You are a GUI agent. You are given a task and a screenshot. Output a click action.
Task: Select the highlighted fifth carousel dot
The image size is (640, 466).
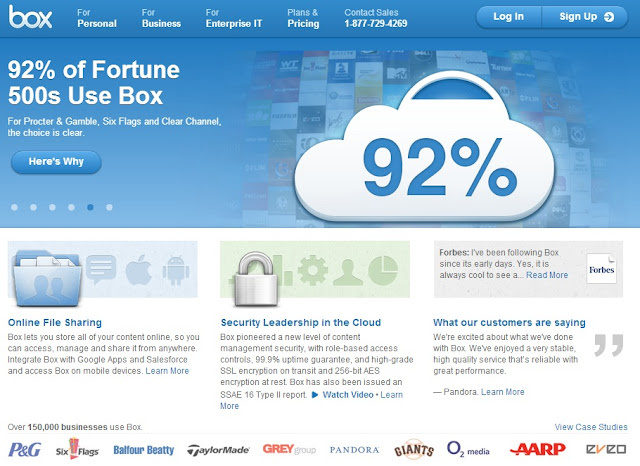(90, 207)
